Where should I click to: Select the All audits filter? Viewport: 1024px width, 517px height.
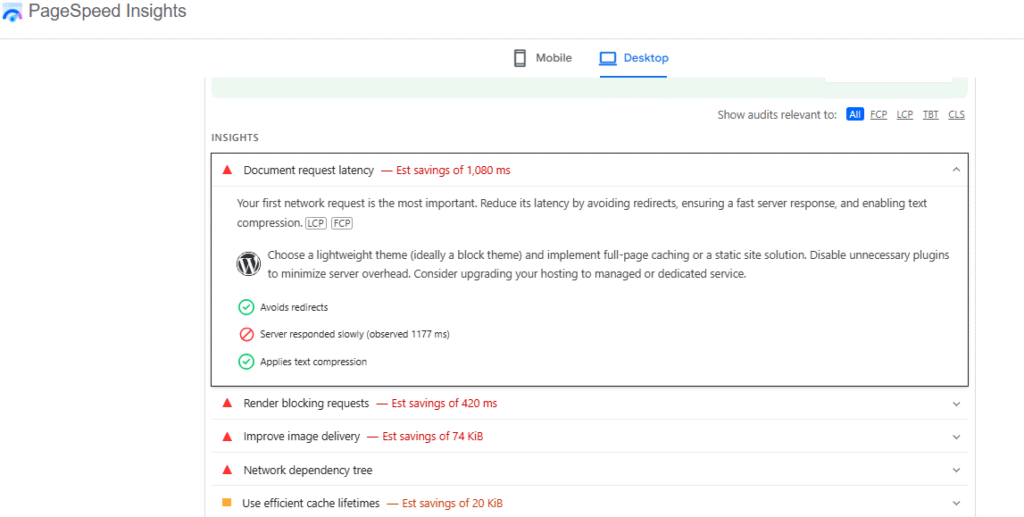coord(855,115)
